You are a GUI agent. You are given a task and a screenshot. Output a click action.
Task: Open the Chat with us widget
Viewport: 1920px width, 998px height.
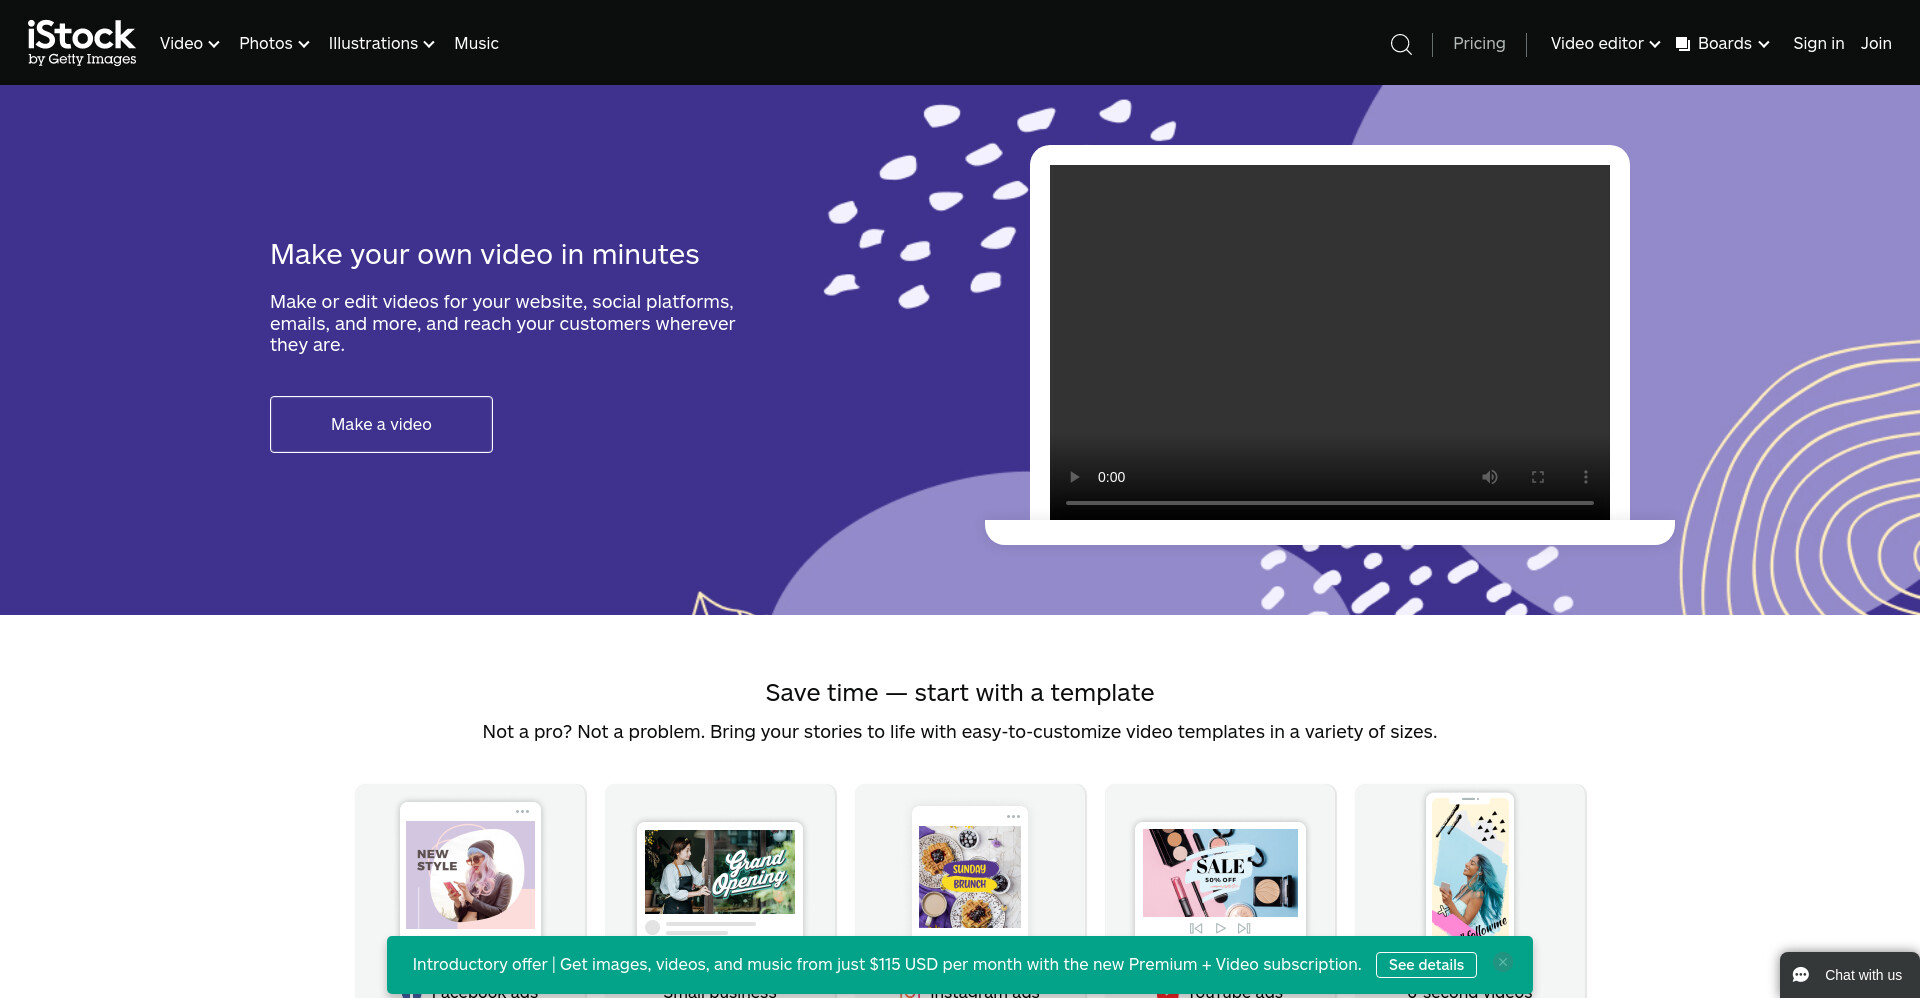(x=1849, y=975)
